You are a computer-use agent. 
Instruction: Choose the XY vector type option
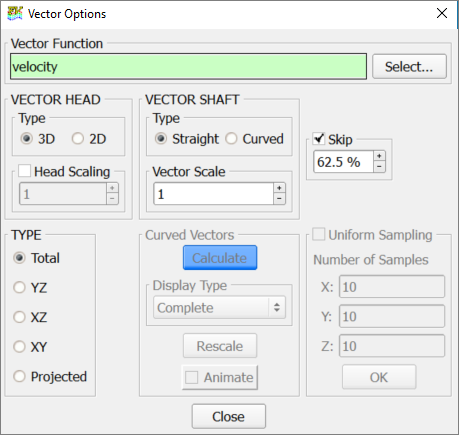click(x=19, y=347)
